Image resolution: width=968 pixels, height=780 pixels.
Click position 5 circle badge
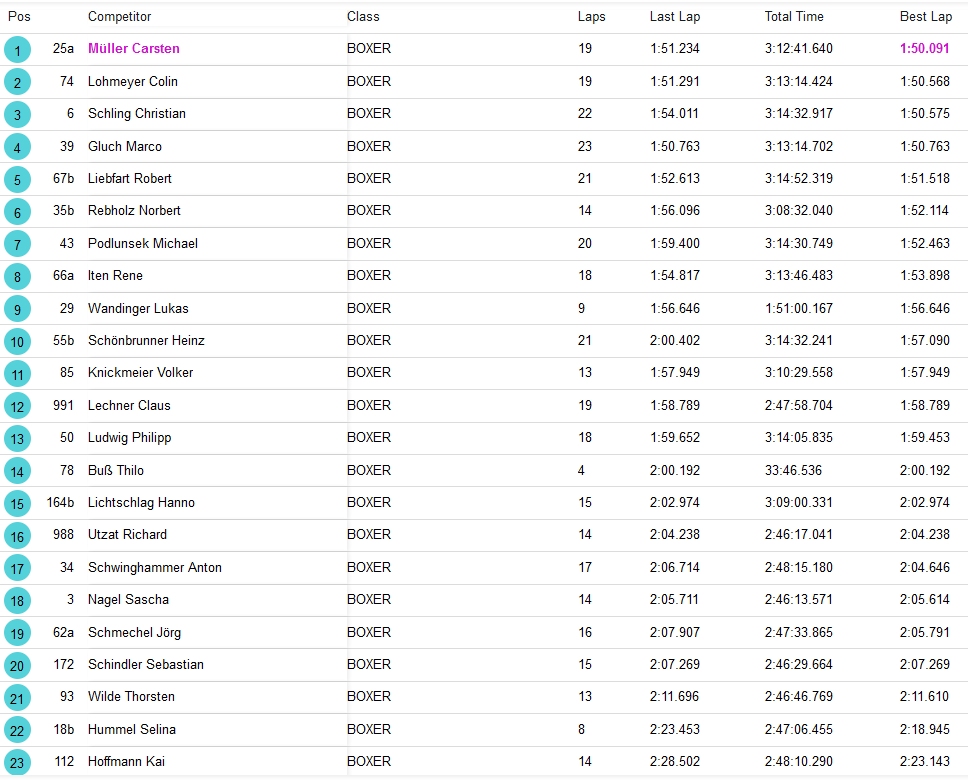pos(17,180)
